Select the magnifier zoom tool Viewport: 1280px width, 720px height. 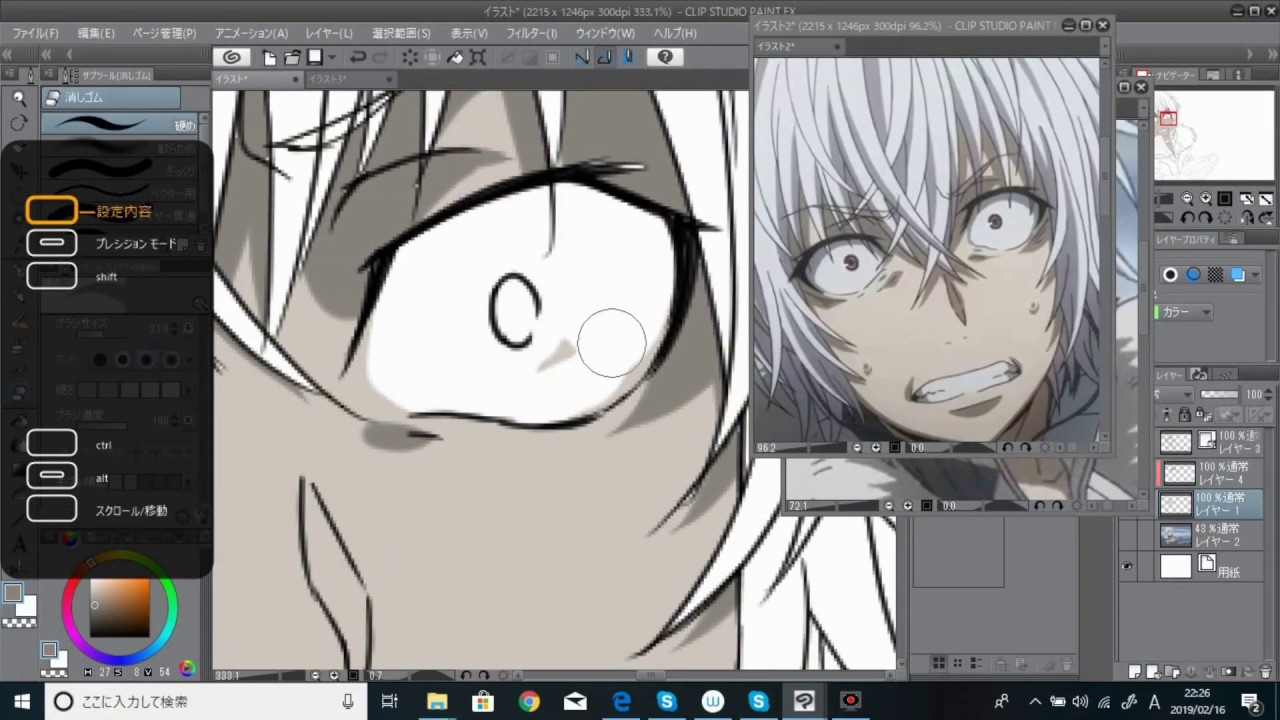19,98
